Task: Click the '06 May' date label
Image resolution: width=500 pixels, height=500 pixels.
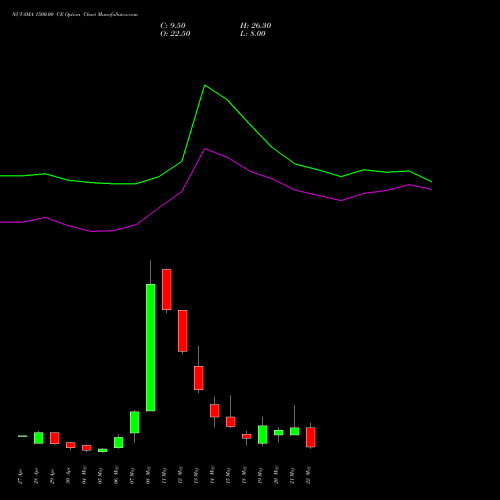Action: pos(116,475)
